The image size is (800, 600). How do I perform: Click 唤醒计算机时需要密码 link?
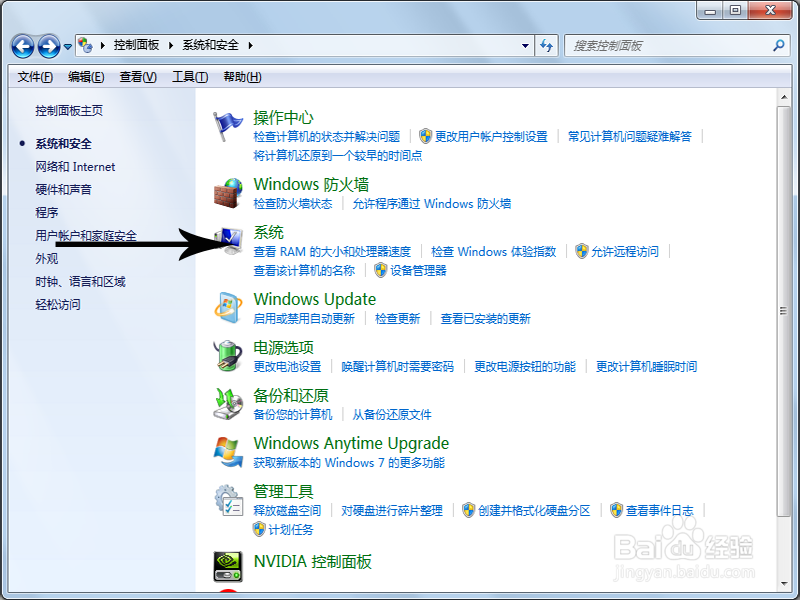coord(397,367)
